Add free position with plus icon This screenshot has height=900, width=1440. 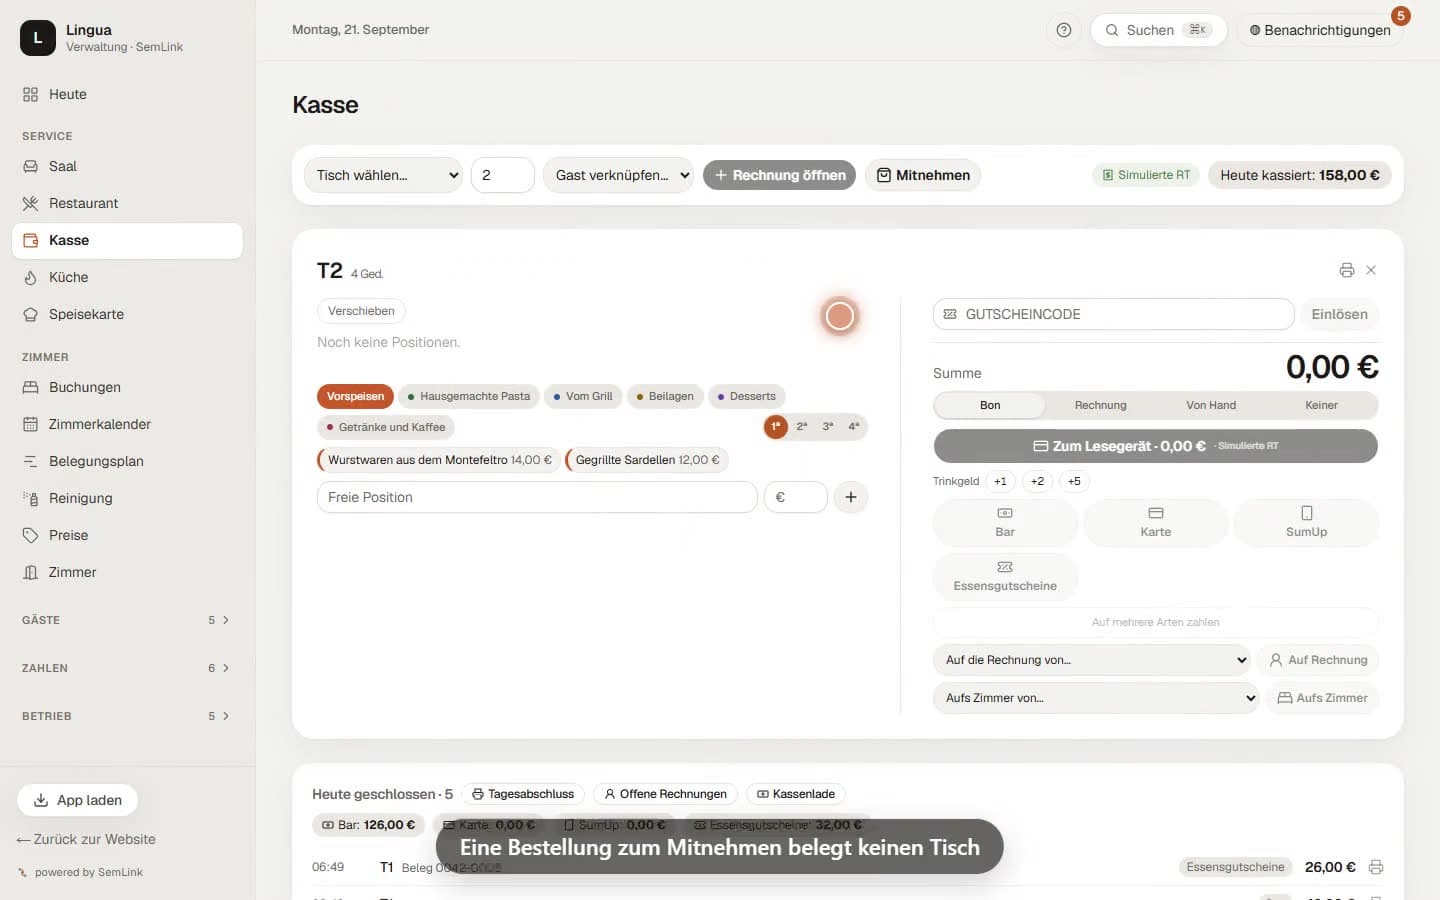pyautogui.click(x=851, y=497)
